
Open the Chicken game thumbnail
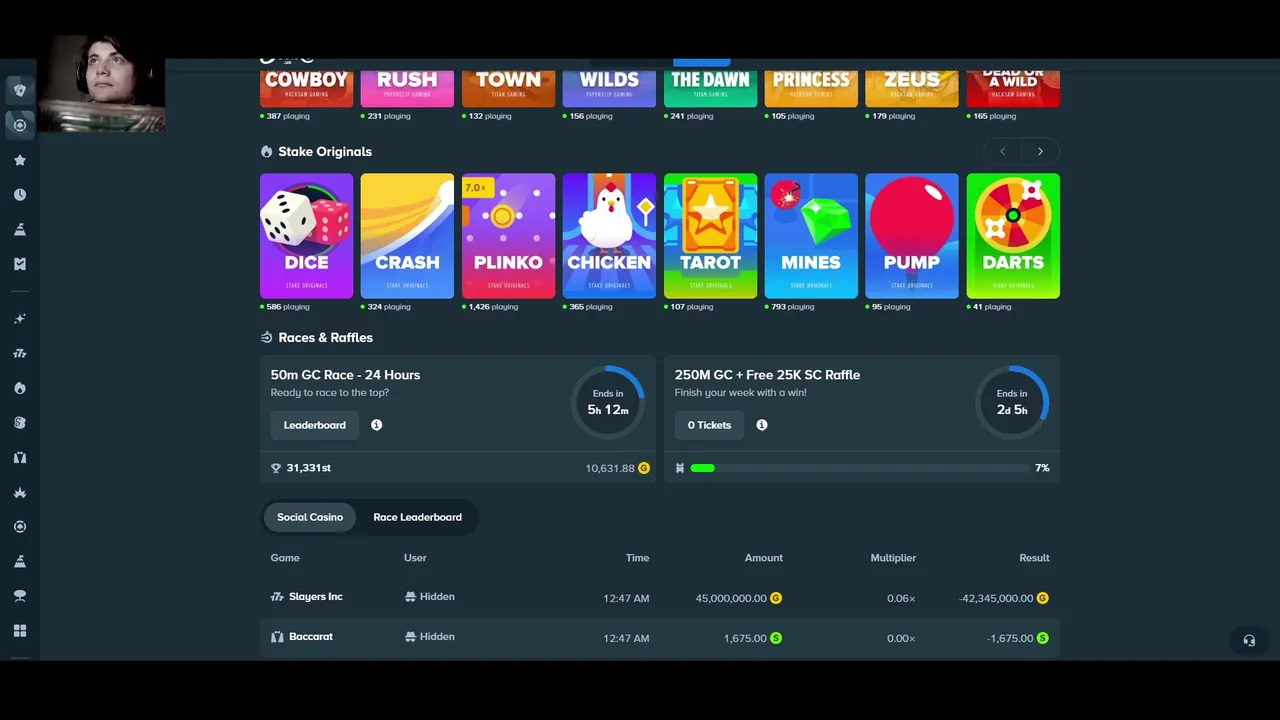609,236
